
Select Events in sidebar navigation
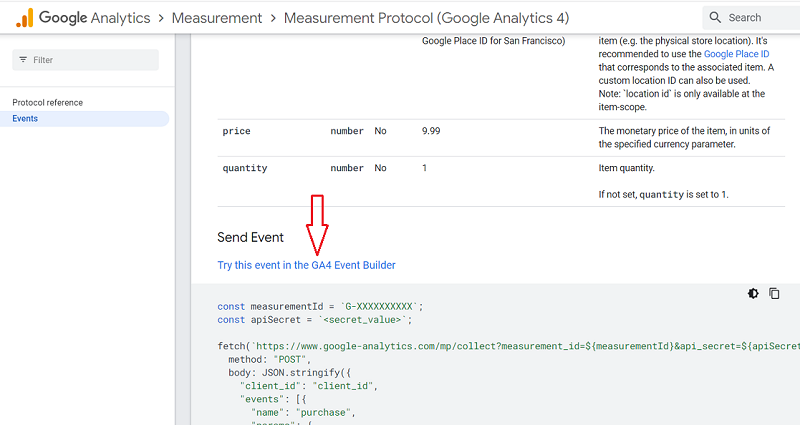click(84, 118)
